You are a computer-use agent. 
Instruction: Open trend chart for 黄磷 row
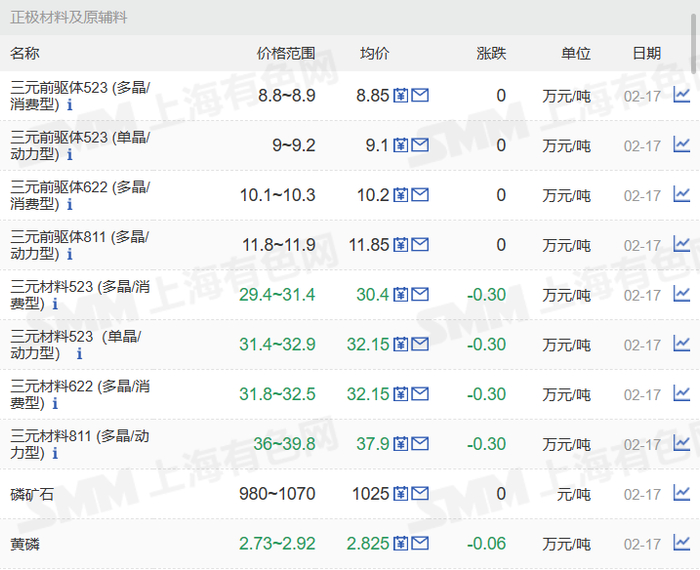point(682,543)
